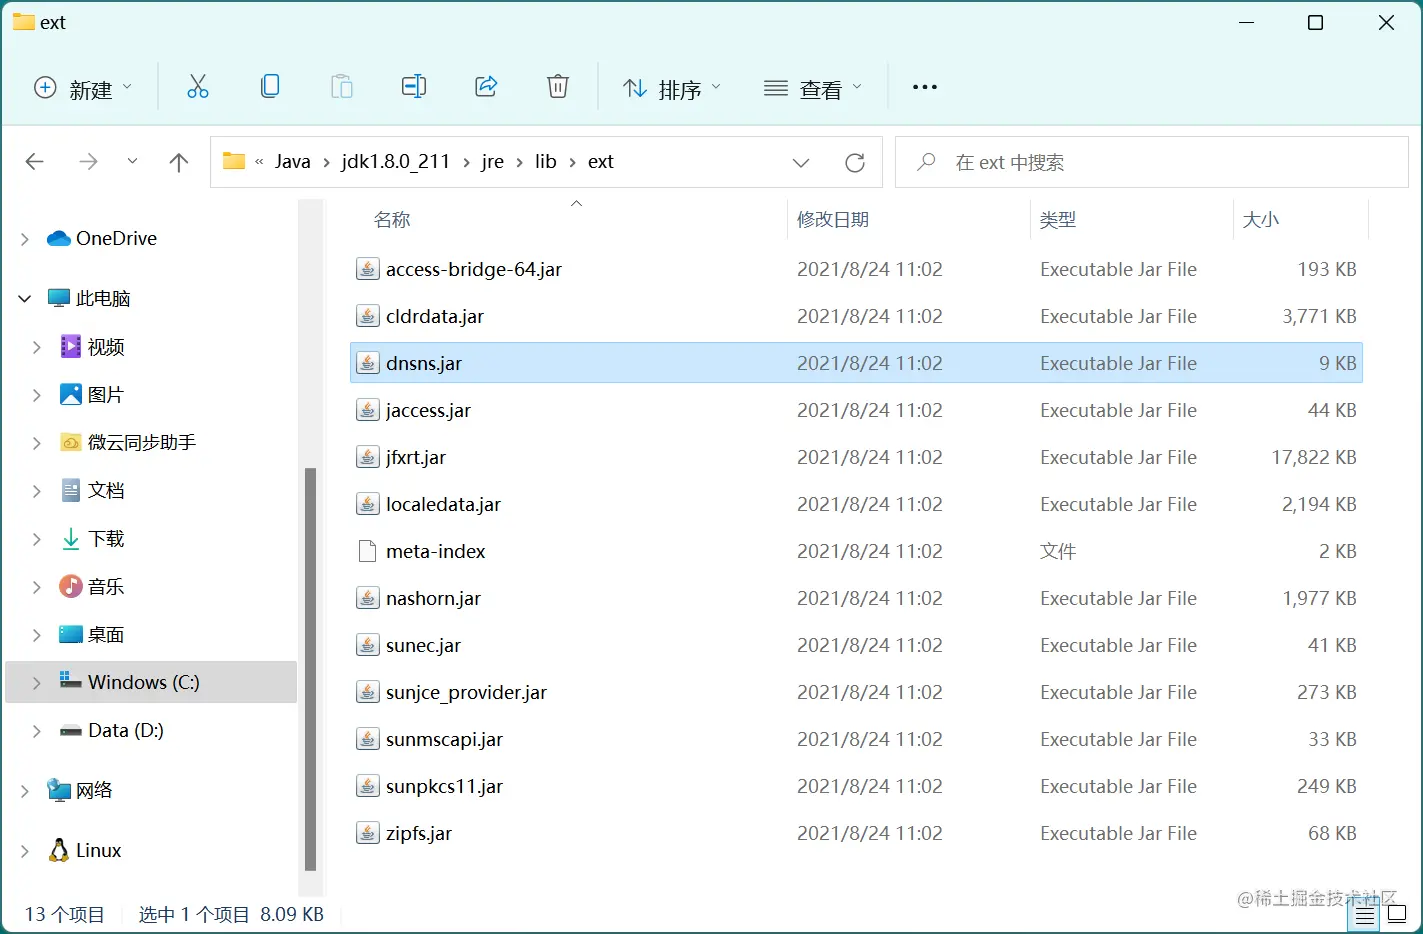Switch to details view icon in status bar
Viewport: 1423px width, 934px height.
[1365, 914]
